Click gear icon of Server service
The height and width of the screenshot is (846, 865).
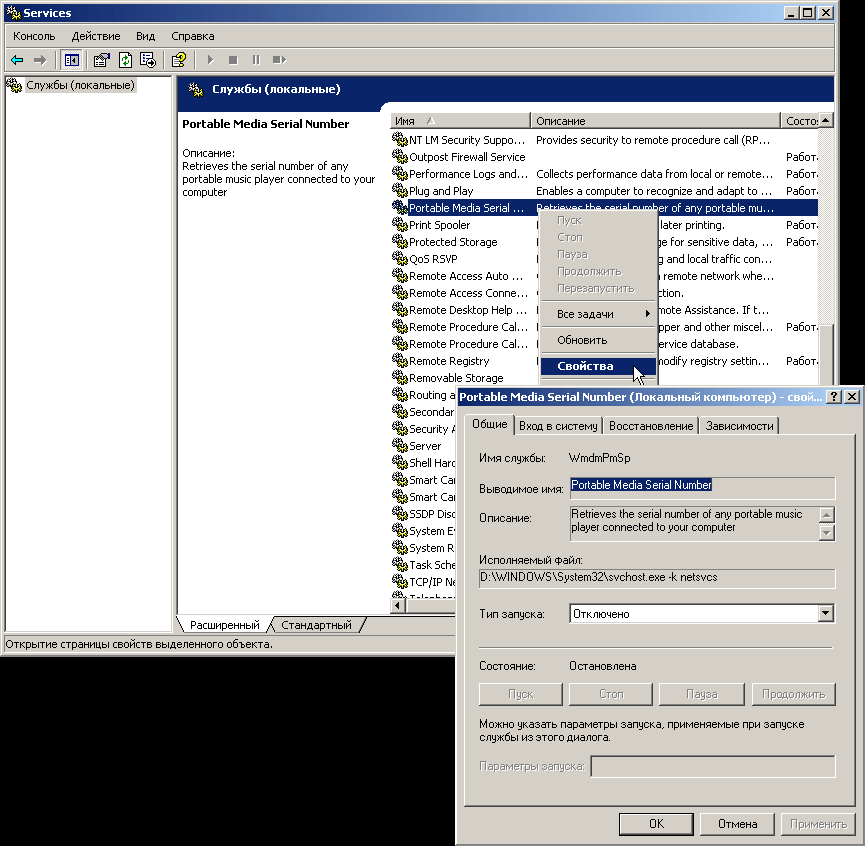coord(399,445)
